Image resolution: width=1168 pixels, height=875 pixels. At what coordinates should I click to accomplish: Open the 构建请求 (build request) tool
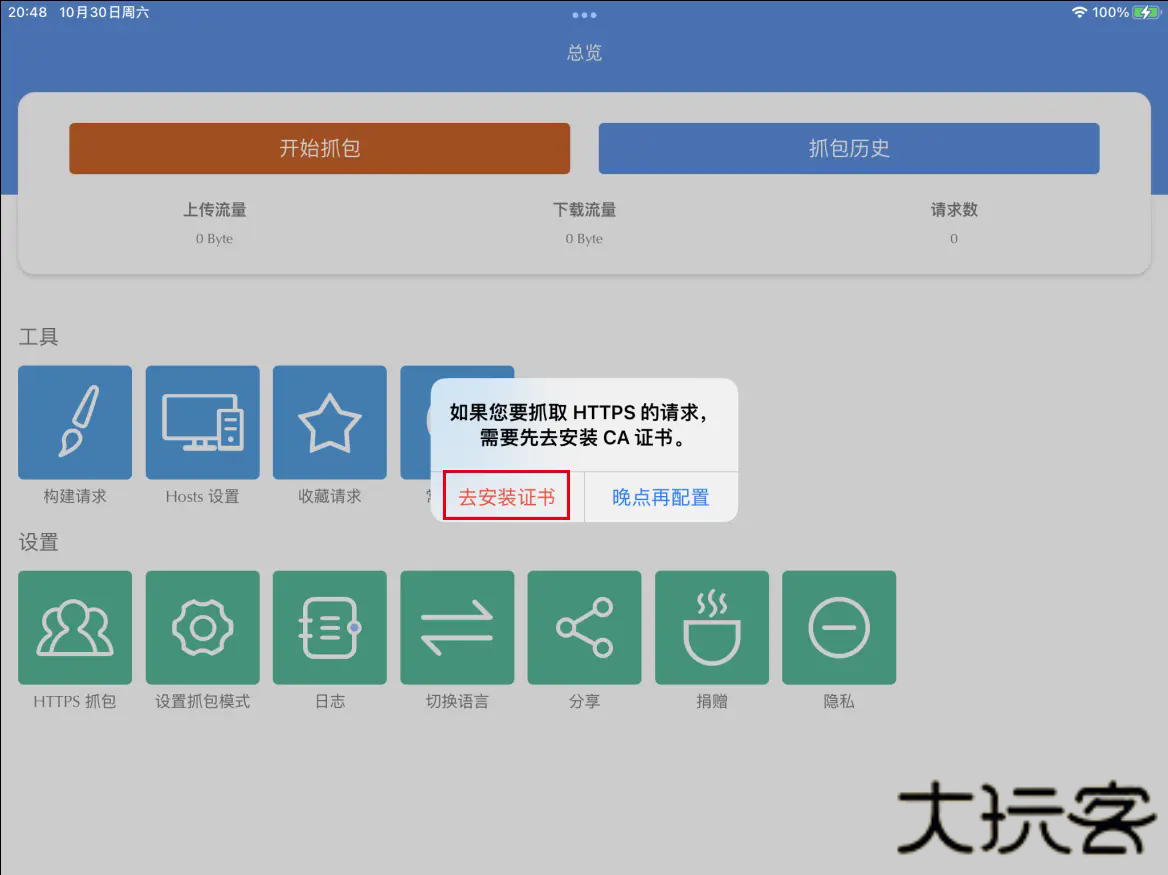click(75, 422)
